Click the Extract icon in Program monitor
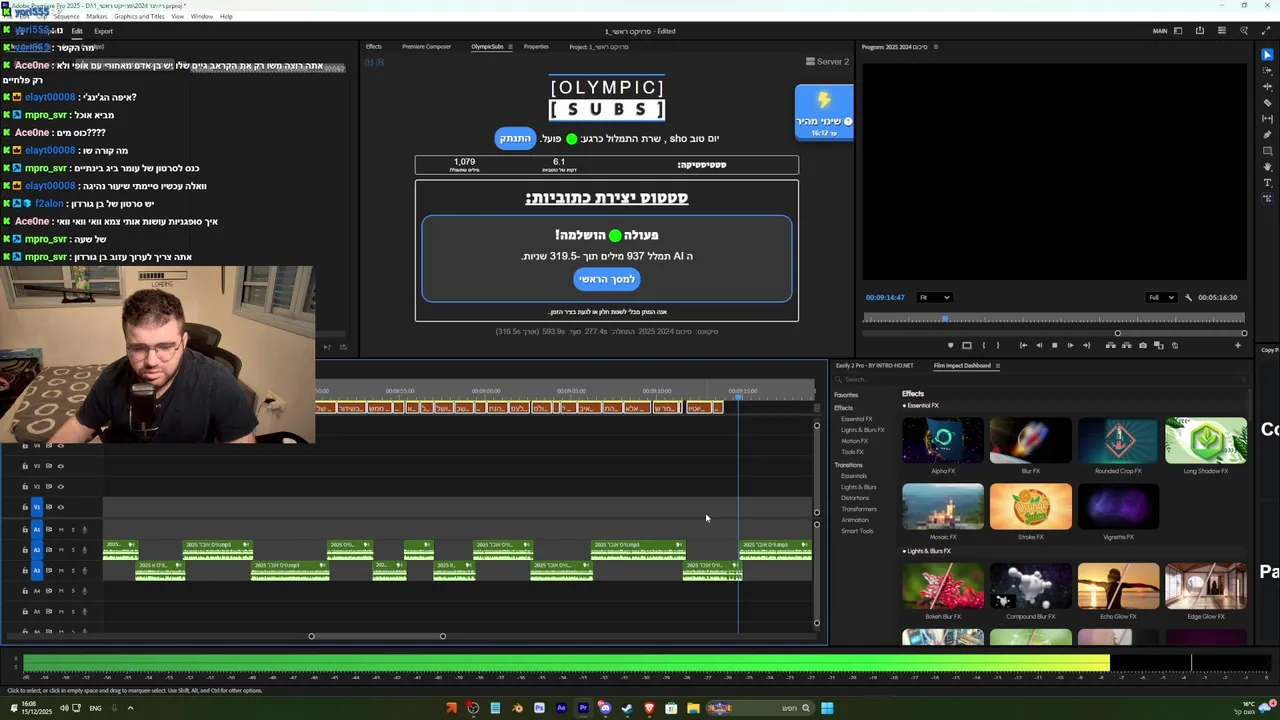This screenshot has height=720, width=1280. point(1127,345)
